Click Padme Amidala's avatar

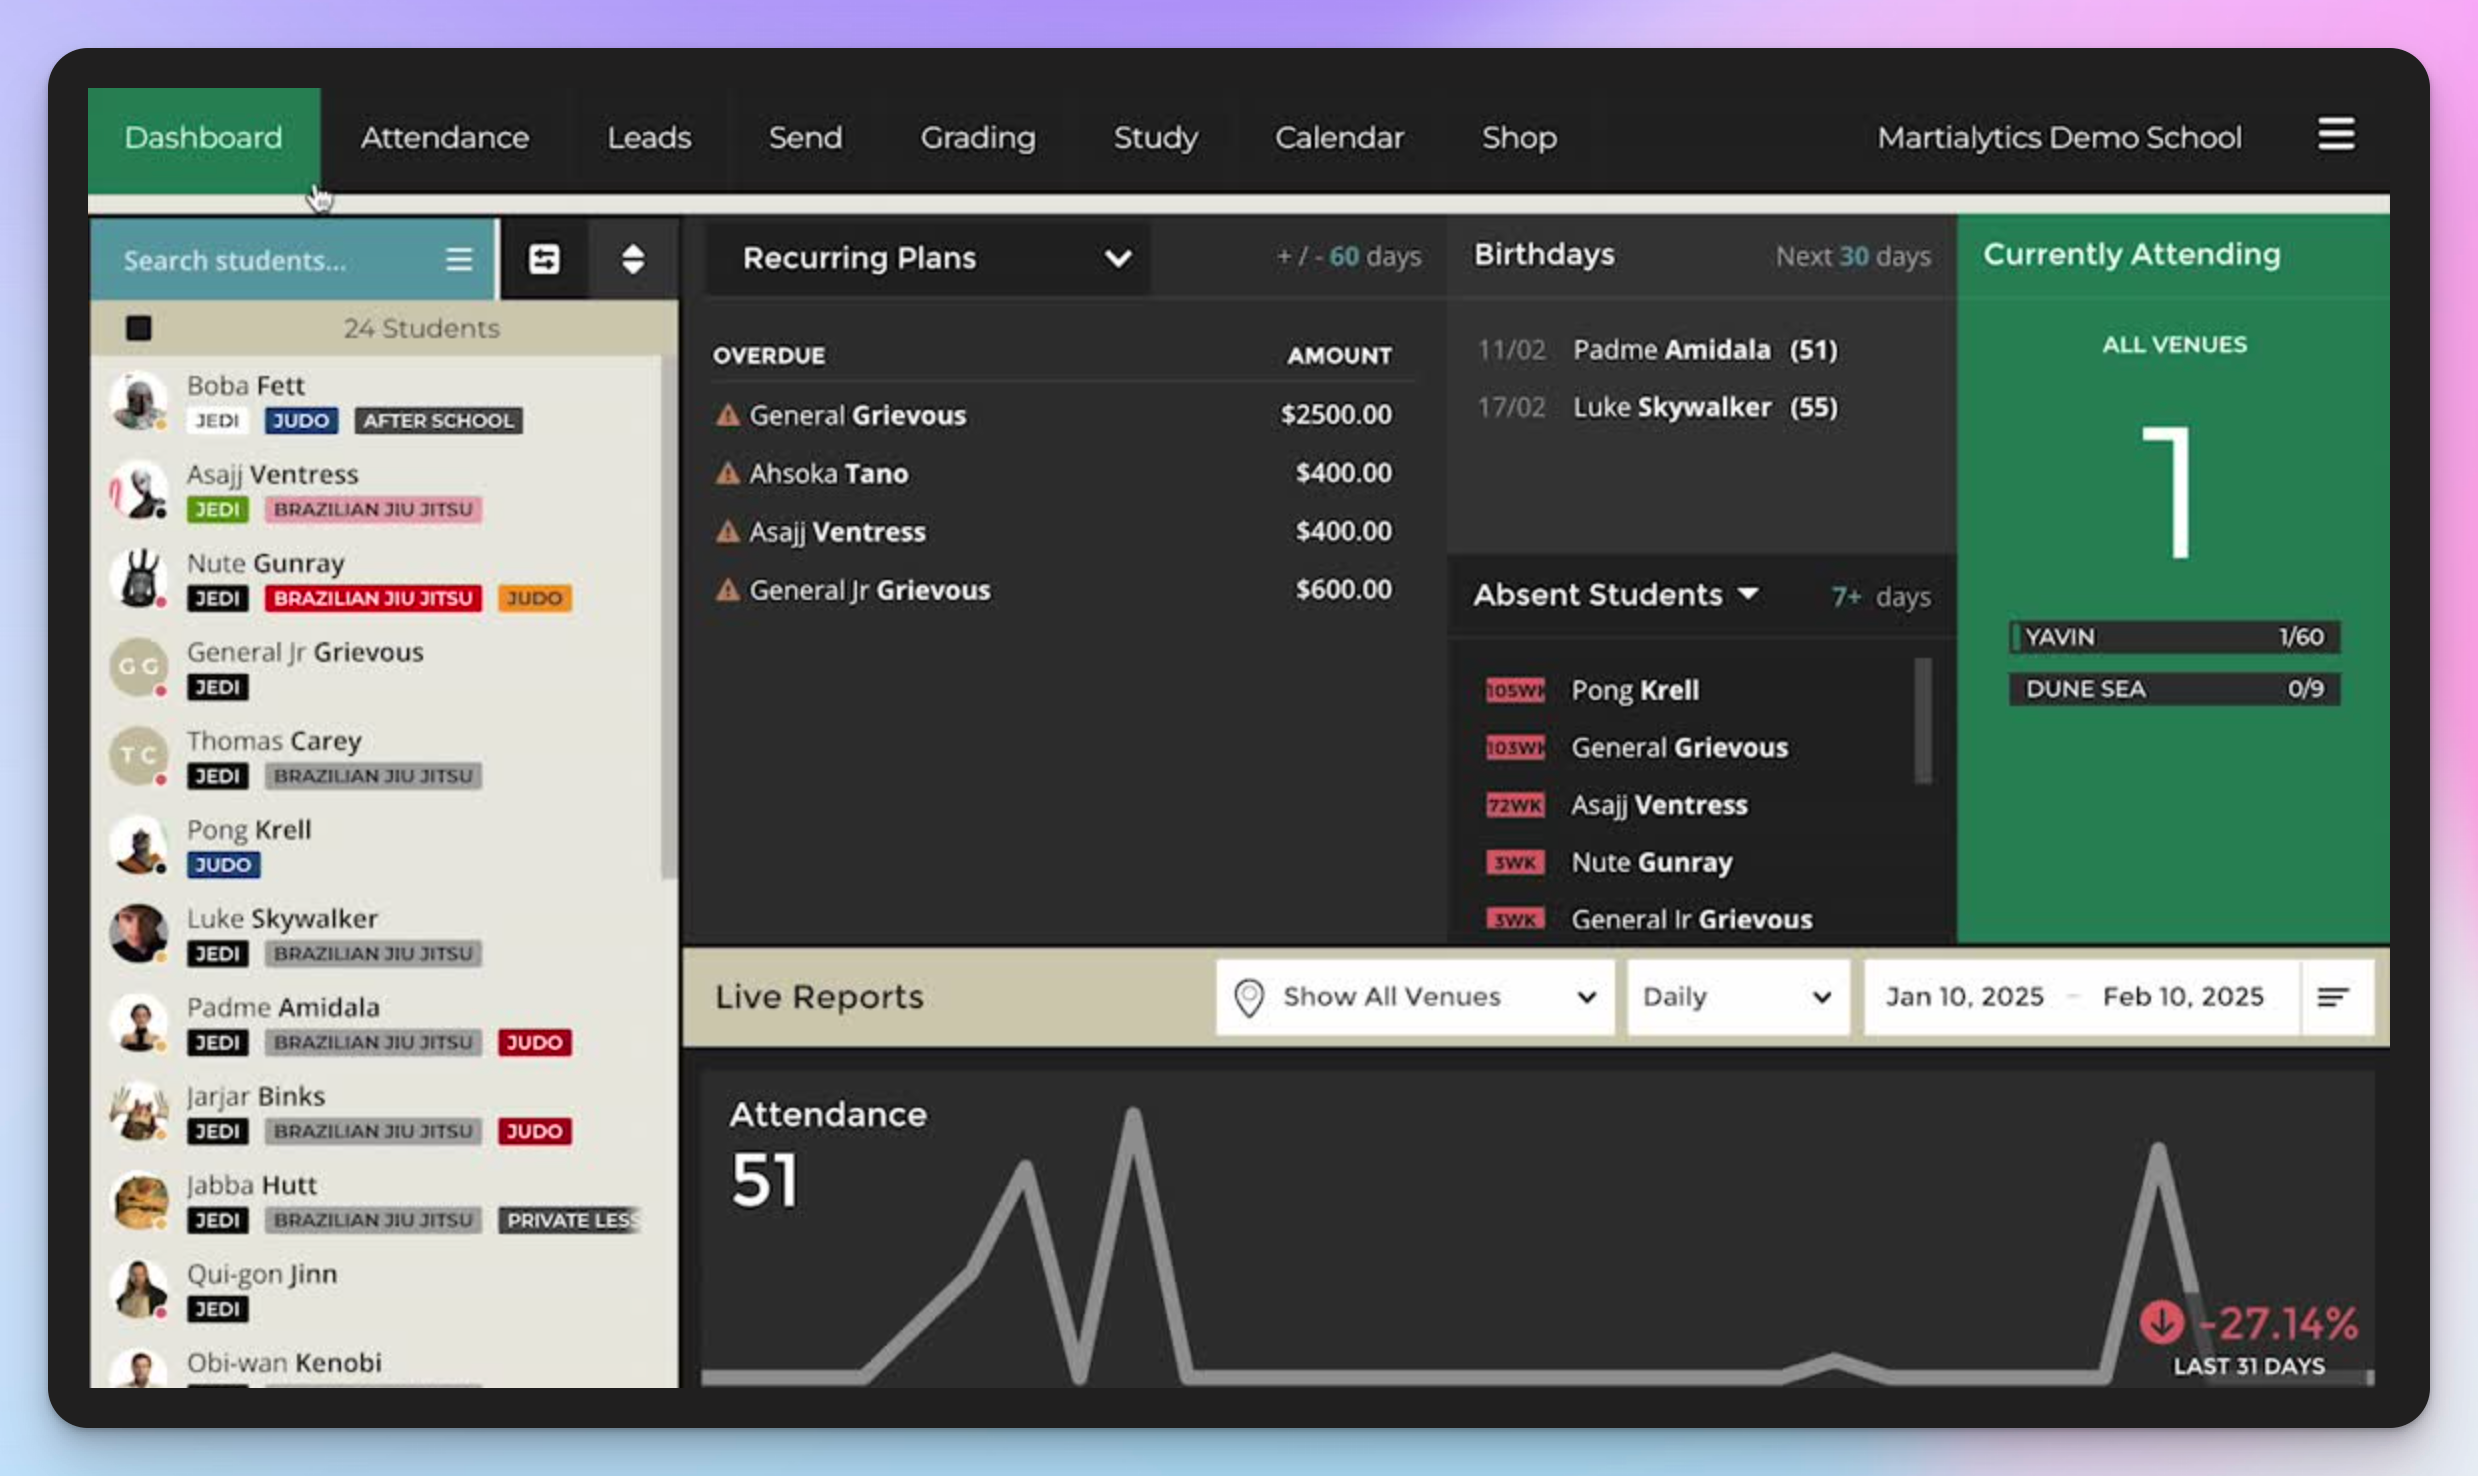pyautogui.click(x=138, y=1023)
